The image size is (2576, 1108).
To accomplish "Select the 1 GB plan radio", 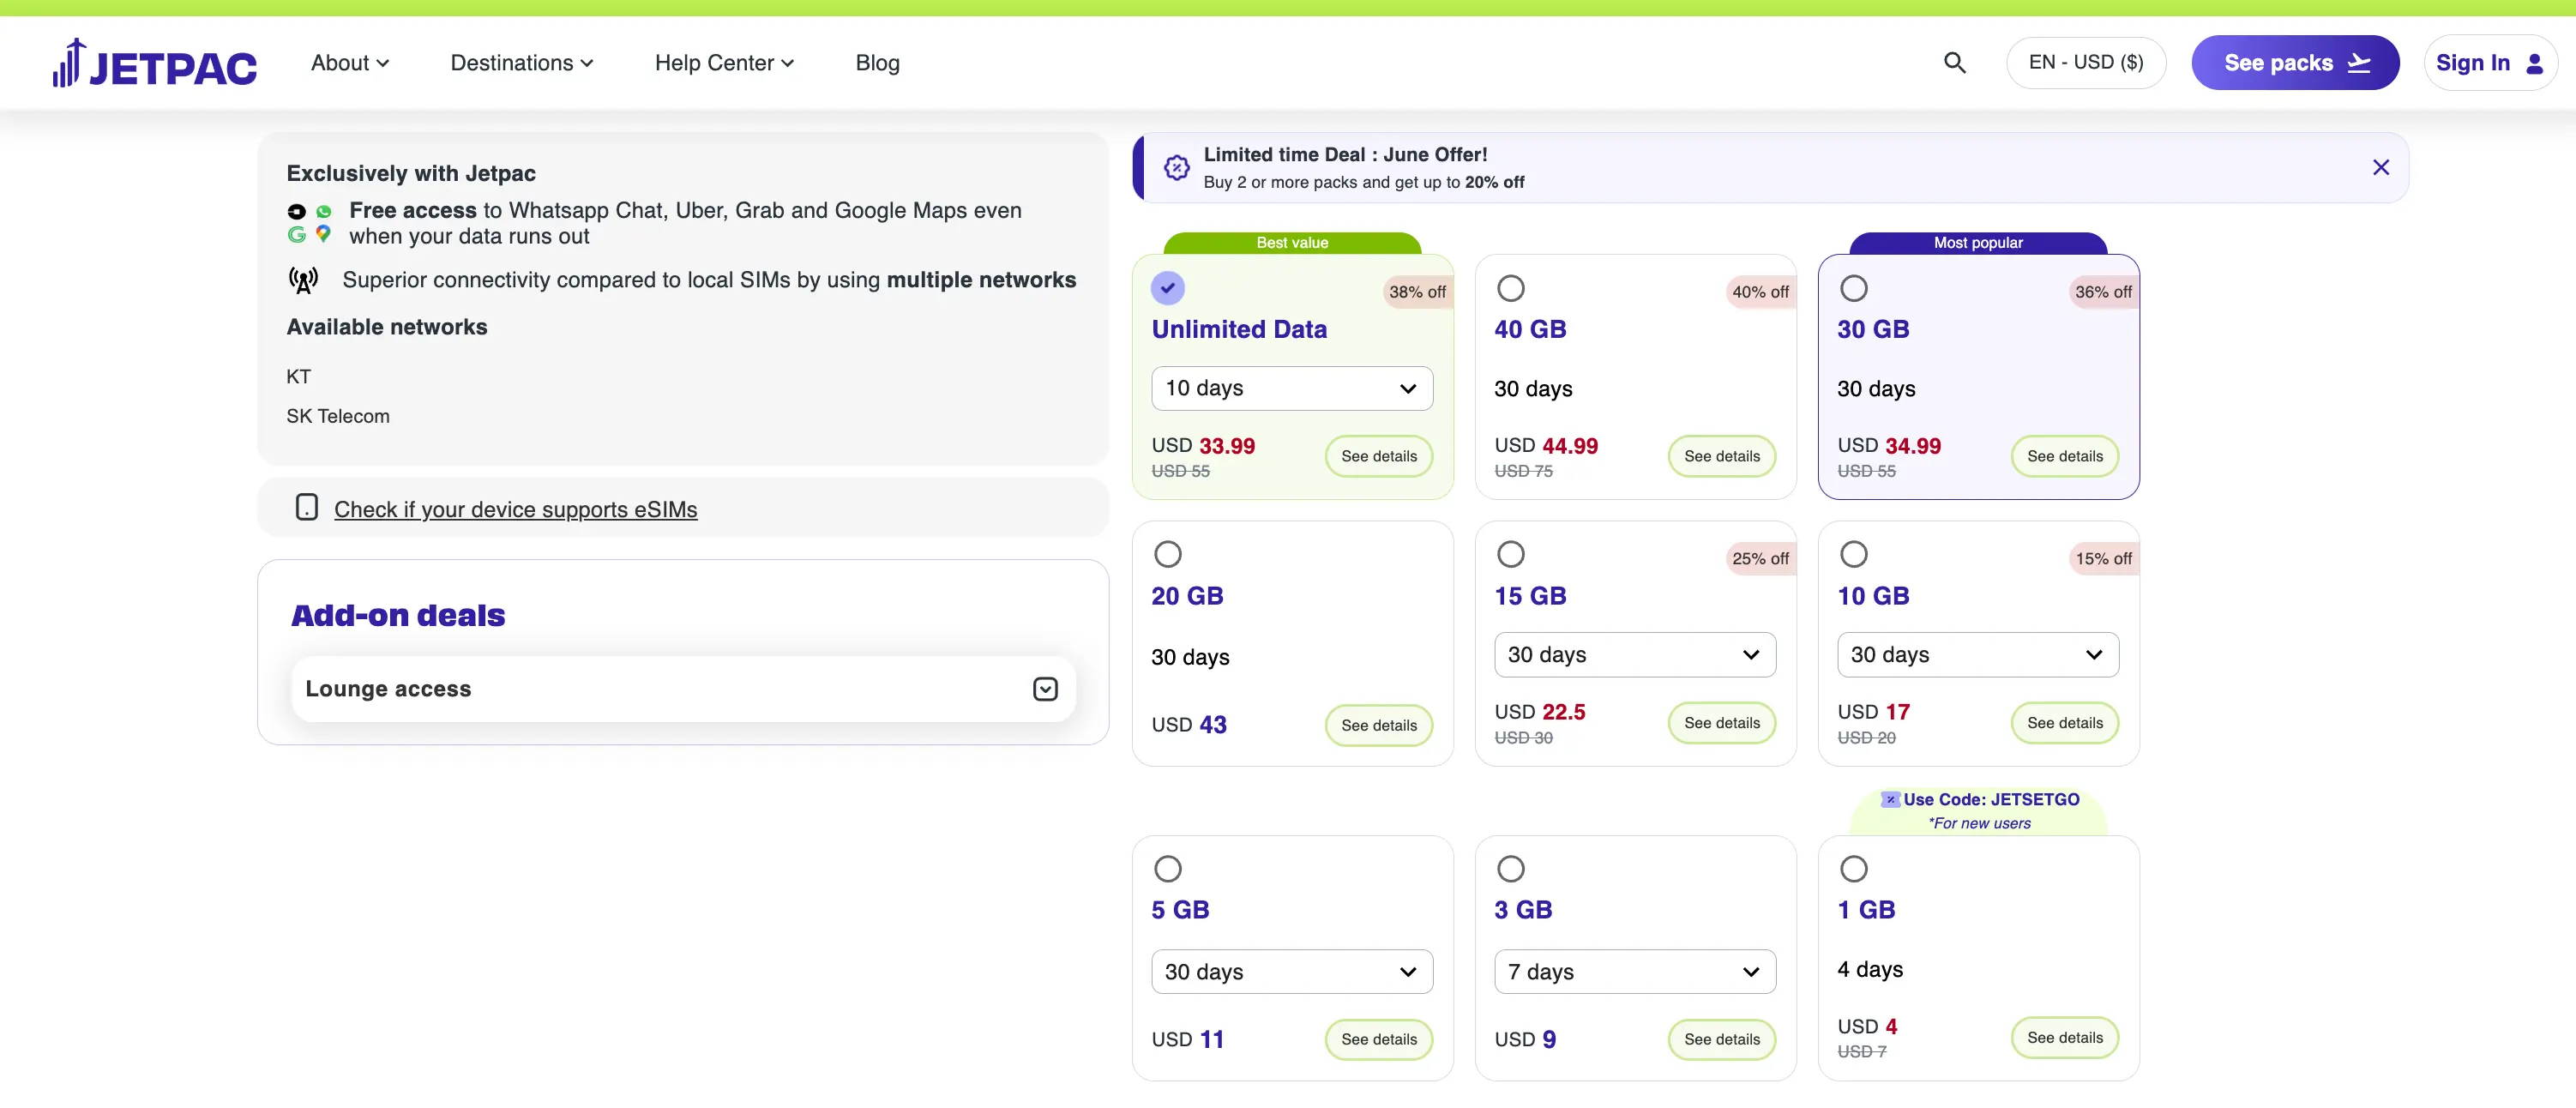I will [1853, 868].
